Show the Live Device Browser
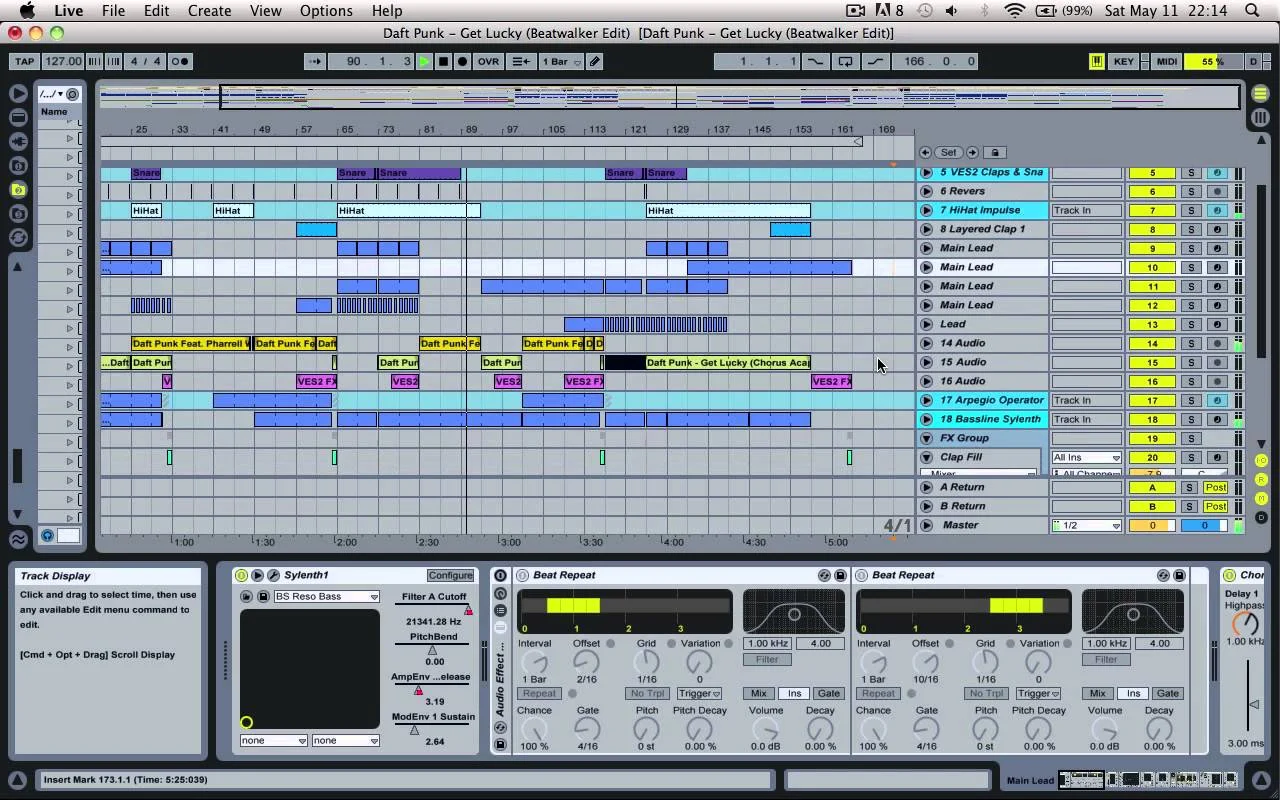The image size is (1280, 800). (18, 117)
